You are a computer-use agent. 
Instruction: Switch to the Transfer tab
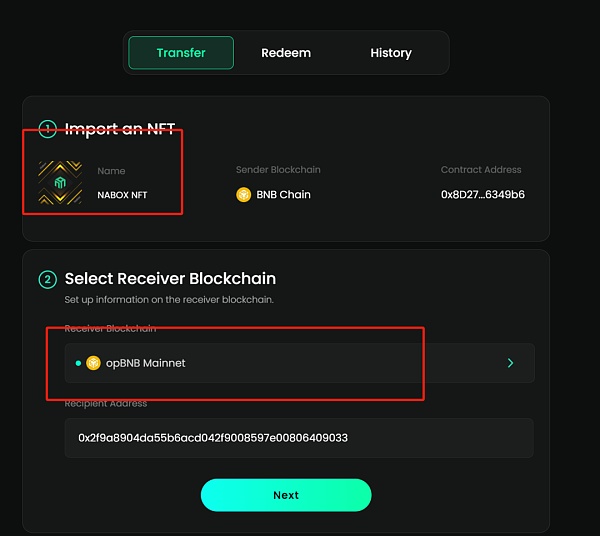click(181, 53)
